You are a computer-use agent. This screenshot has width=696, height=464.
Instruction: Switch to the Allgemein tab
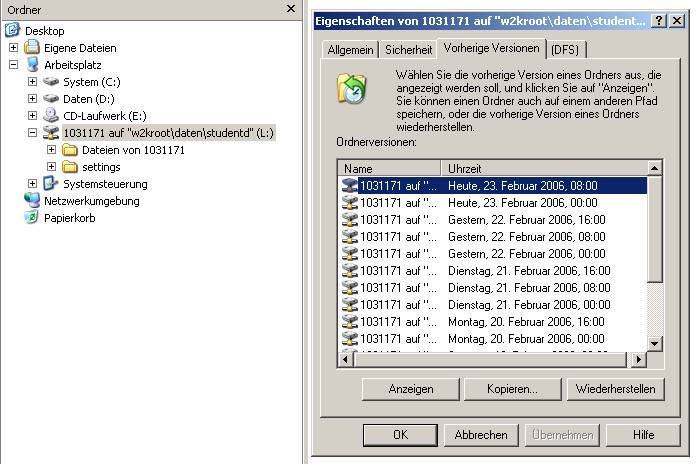tap(349, 49)
